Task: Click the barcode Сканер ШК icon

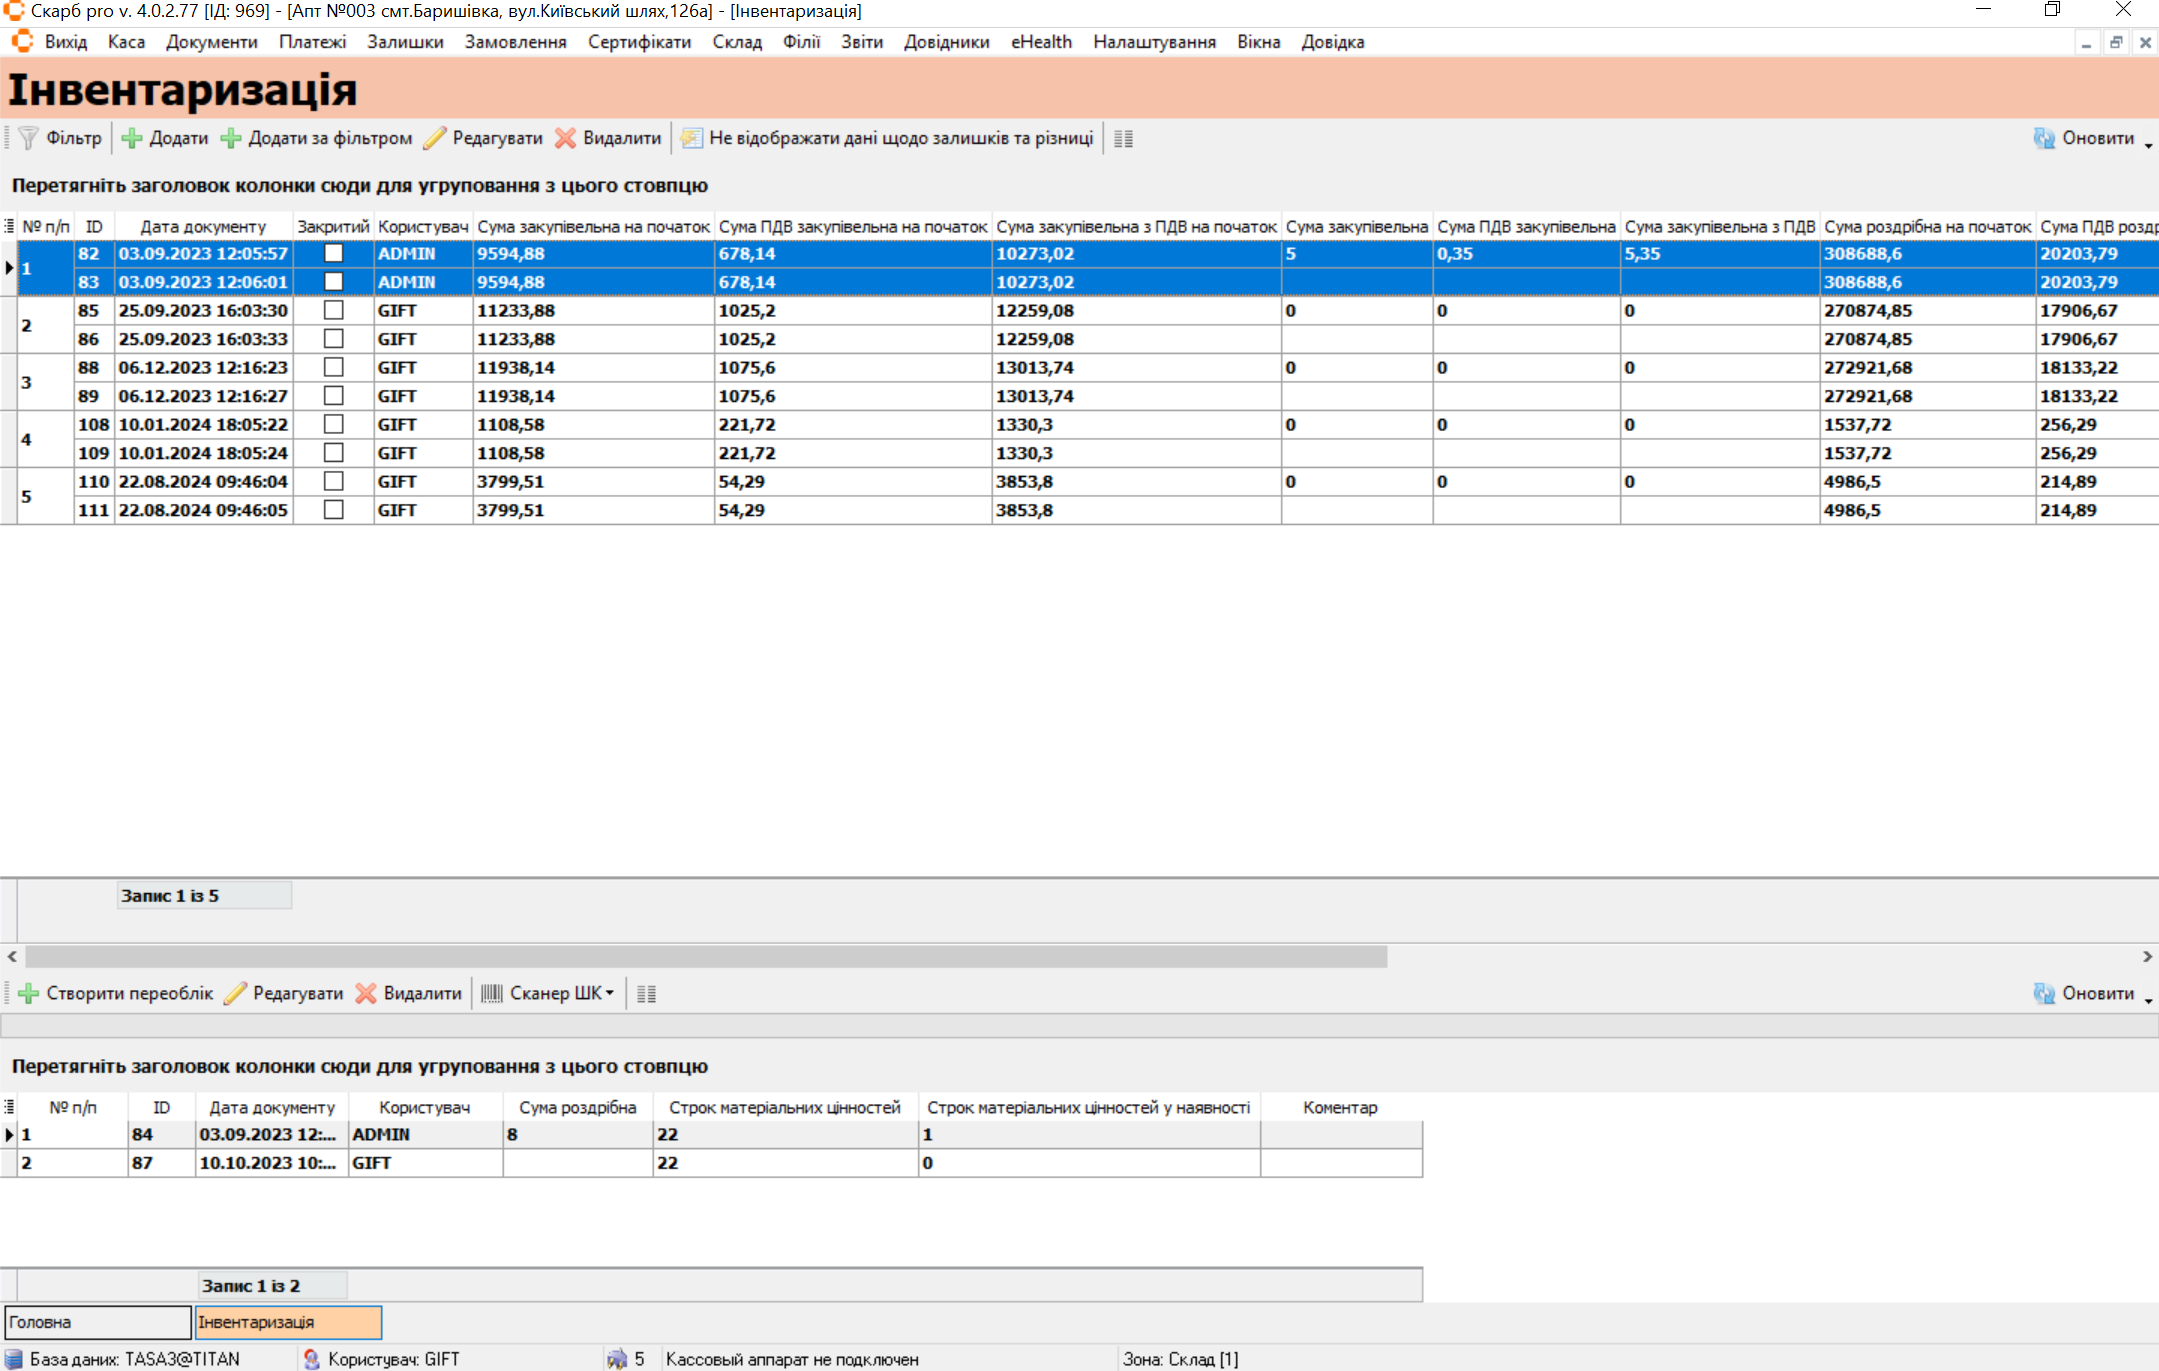Action: [492, 993]
